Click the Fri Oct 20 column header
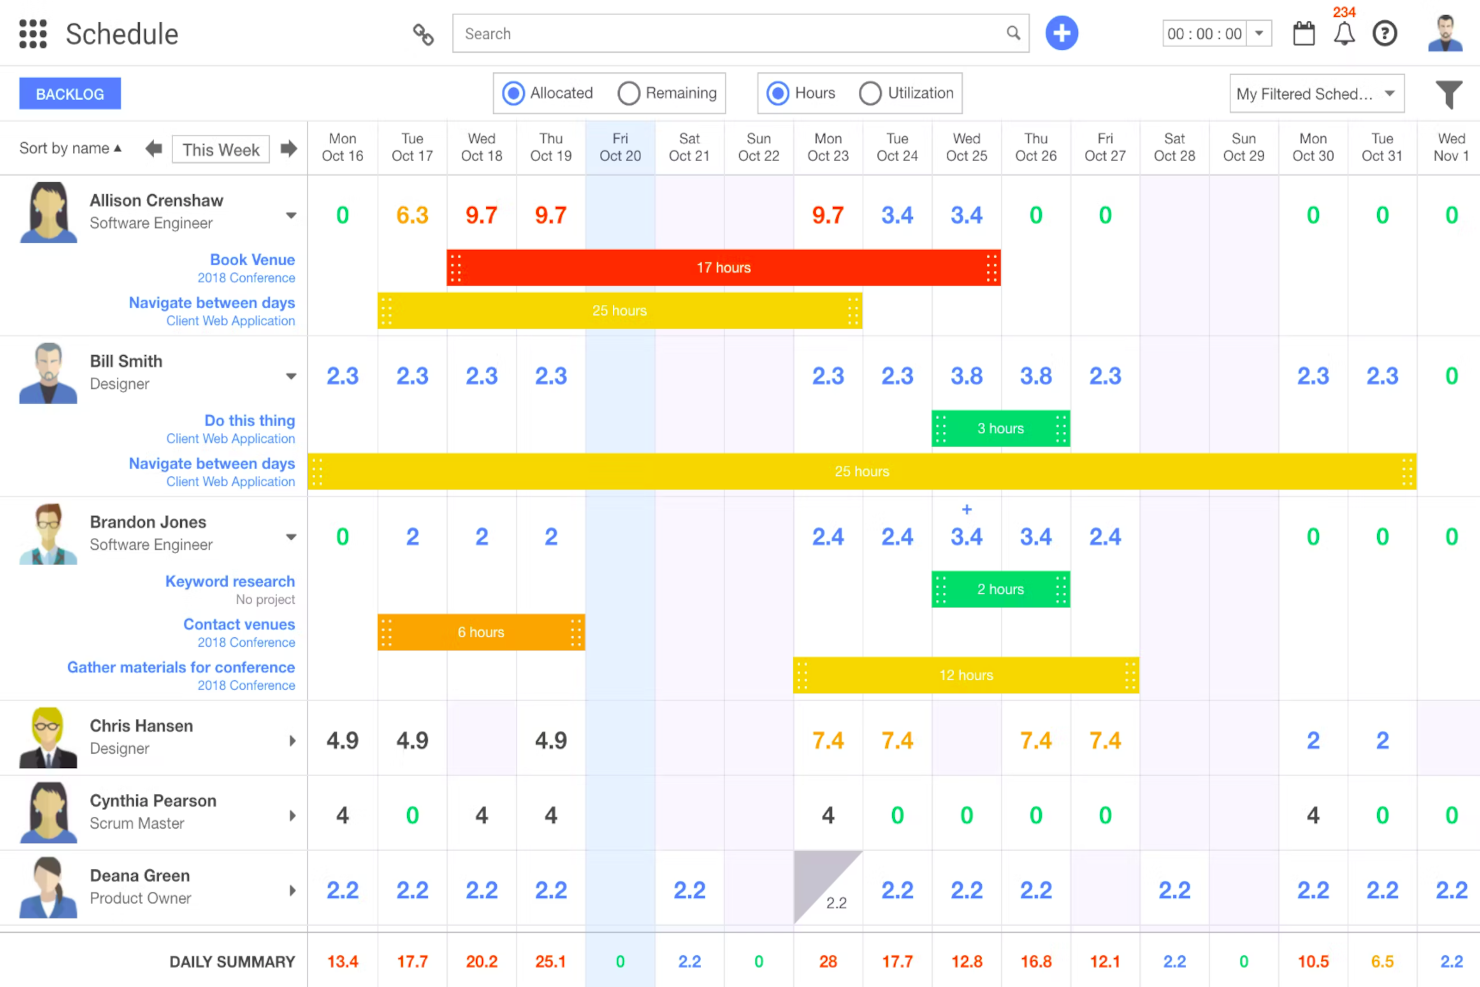This screenshot has height=987, width=1480. [x=620, y=147]
